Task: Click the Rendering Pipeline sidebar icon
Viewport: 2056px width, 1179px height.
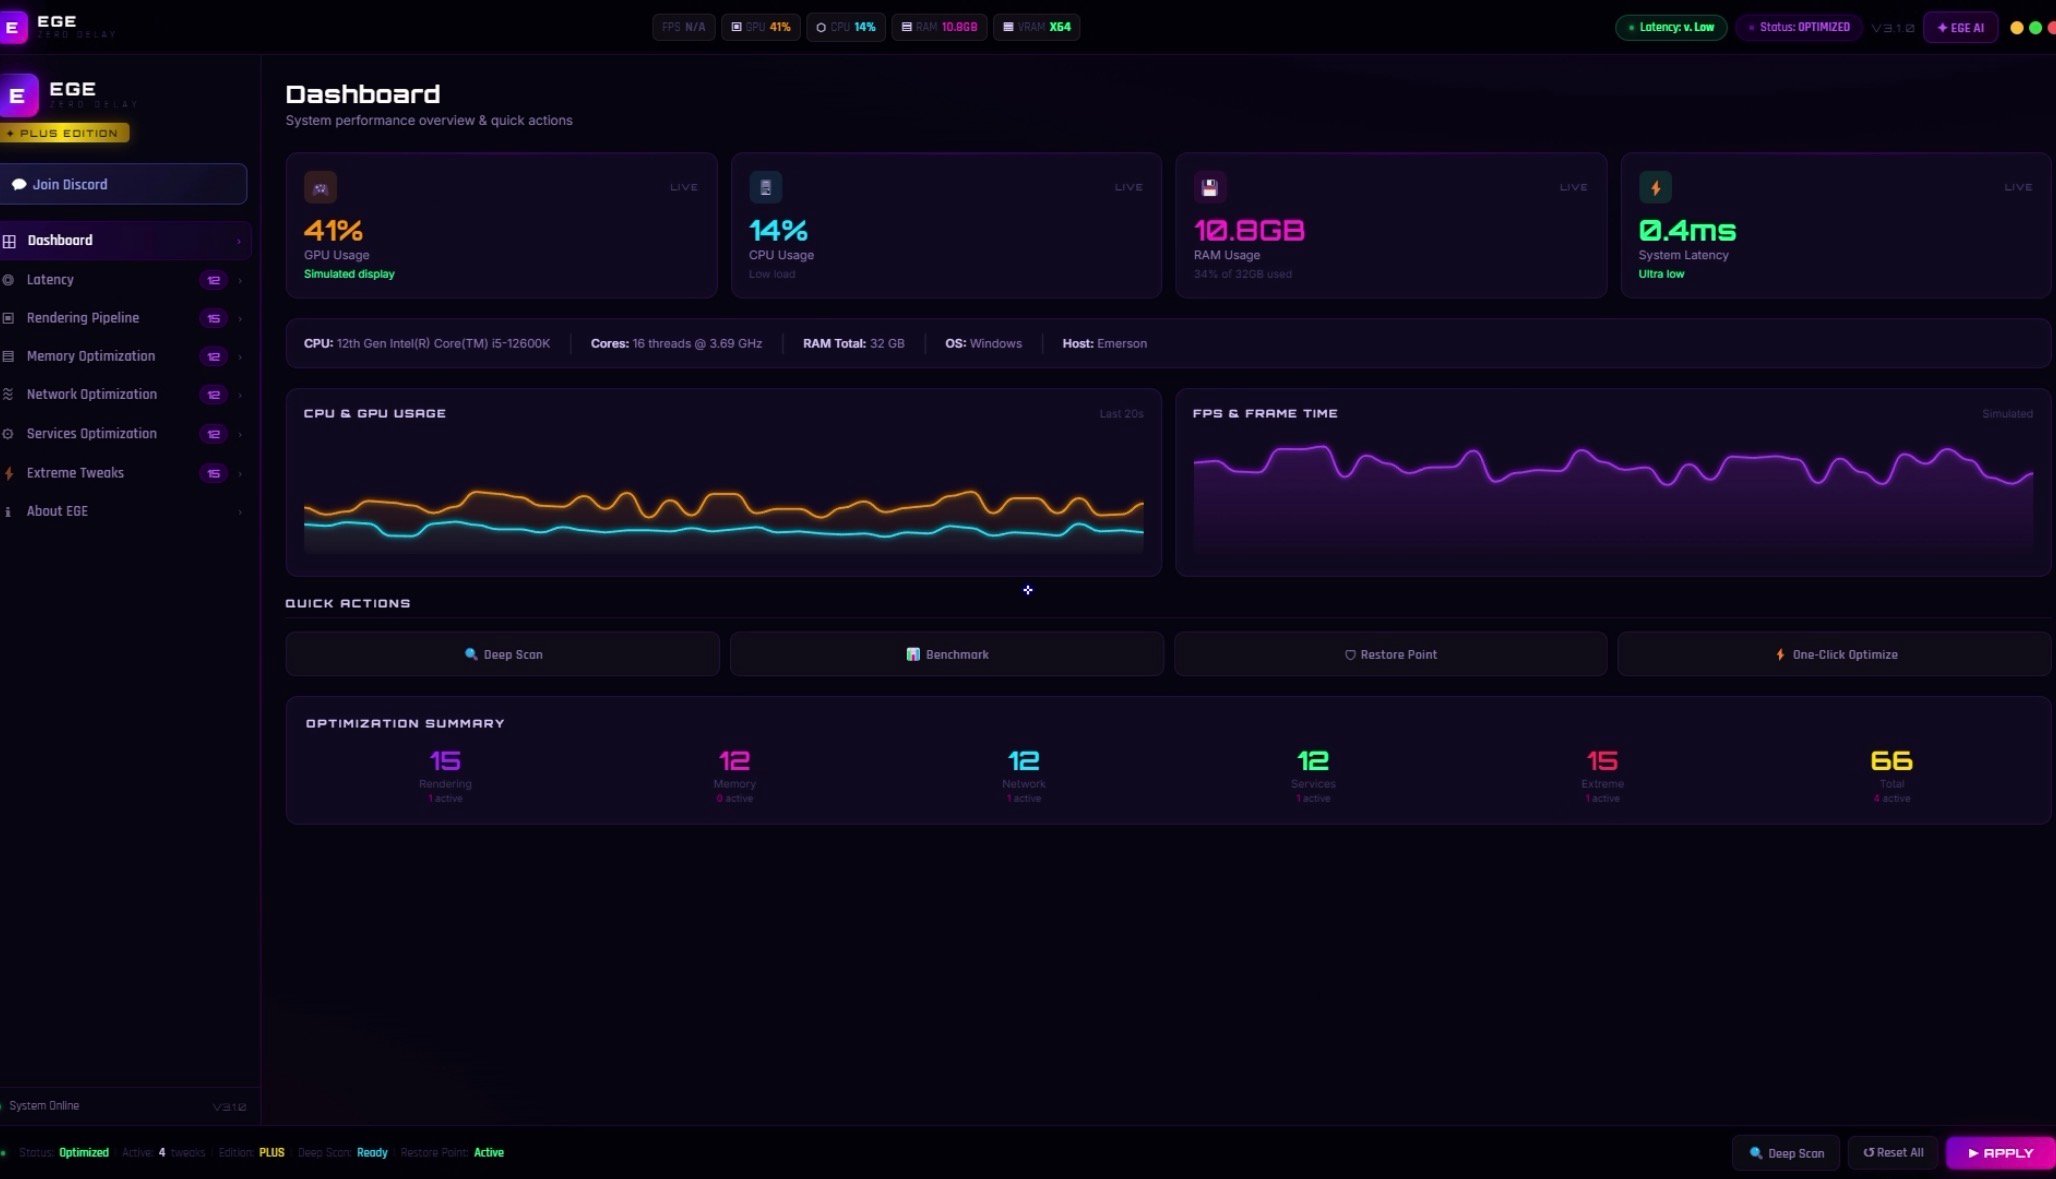Action: coord(8,318)
